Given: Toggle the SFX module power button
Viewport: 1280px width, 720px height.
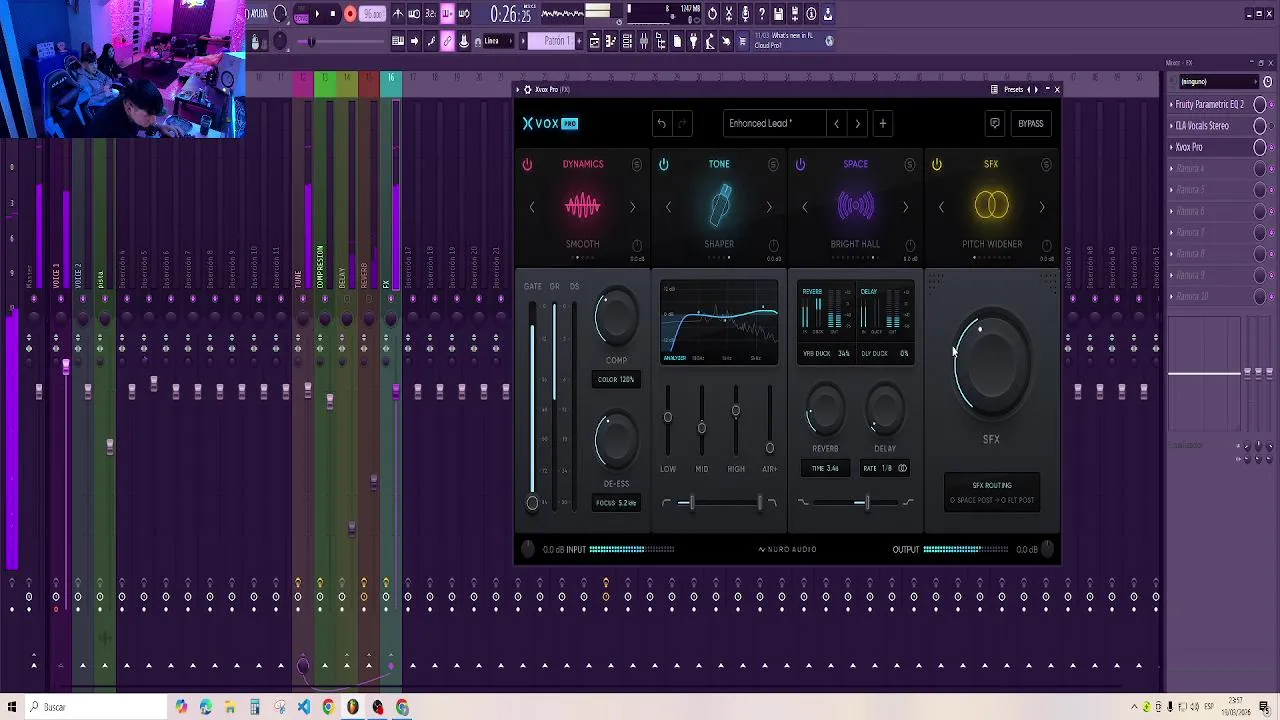Looking at the screenshot, I should tap(936, 164).
